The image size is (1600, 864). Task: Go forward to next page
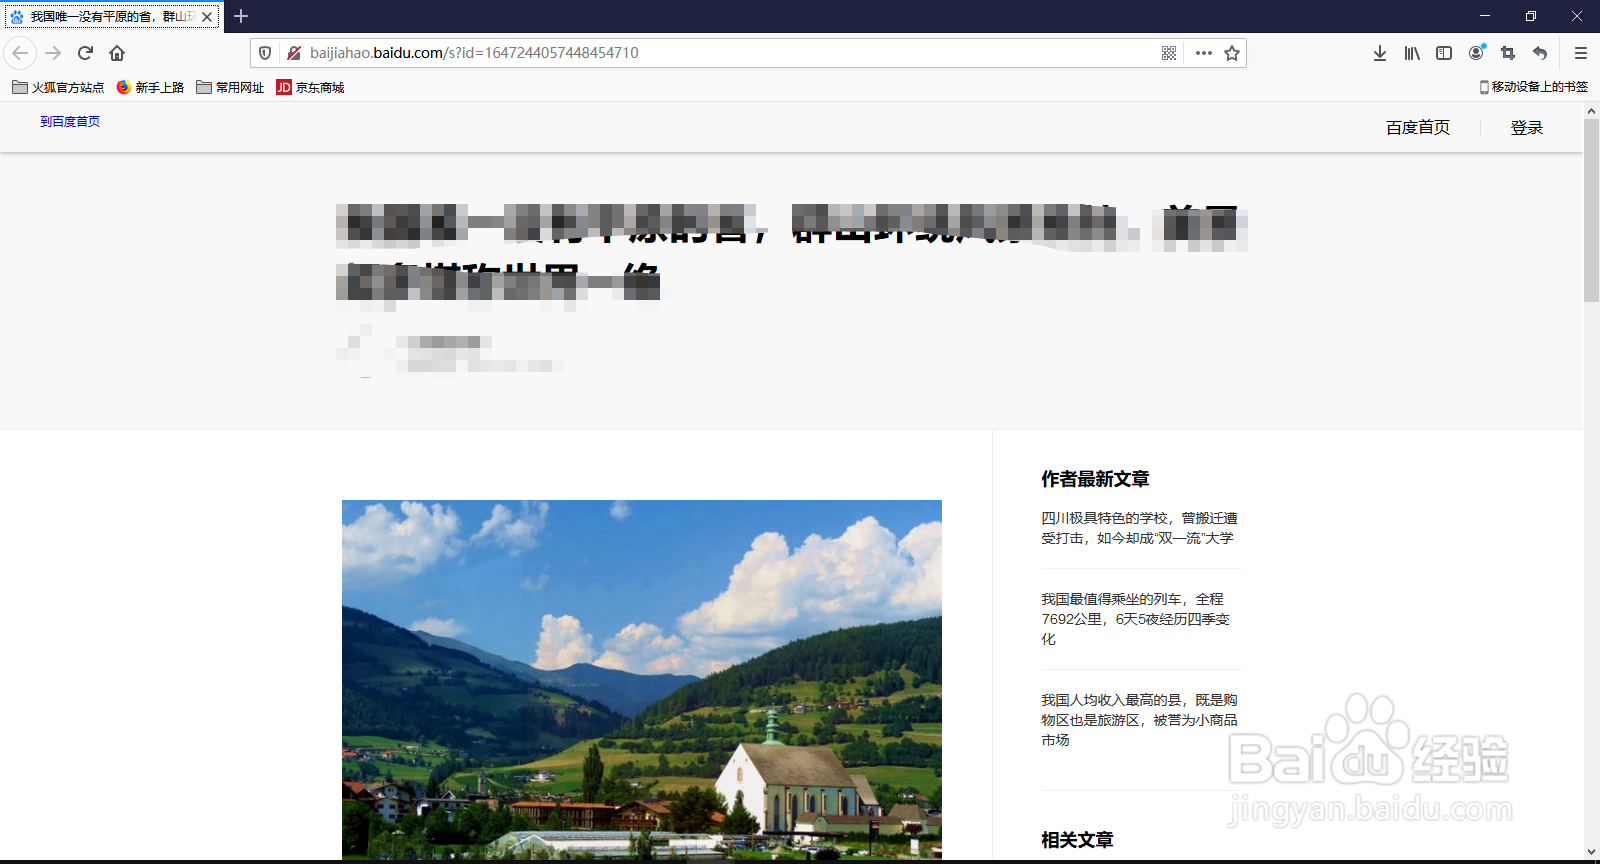click(x=54, y=53)
